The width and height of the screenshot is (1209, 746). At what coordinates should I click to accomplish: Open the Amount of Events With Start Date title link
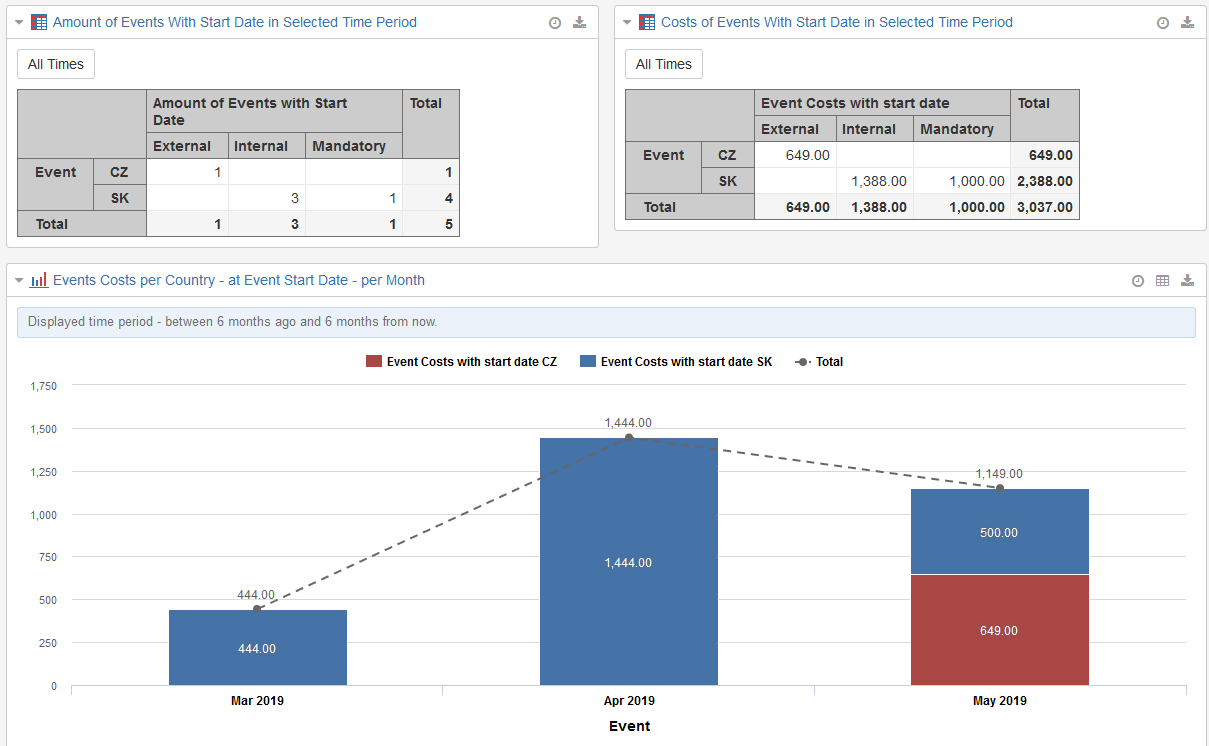coord(234,22)
